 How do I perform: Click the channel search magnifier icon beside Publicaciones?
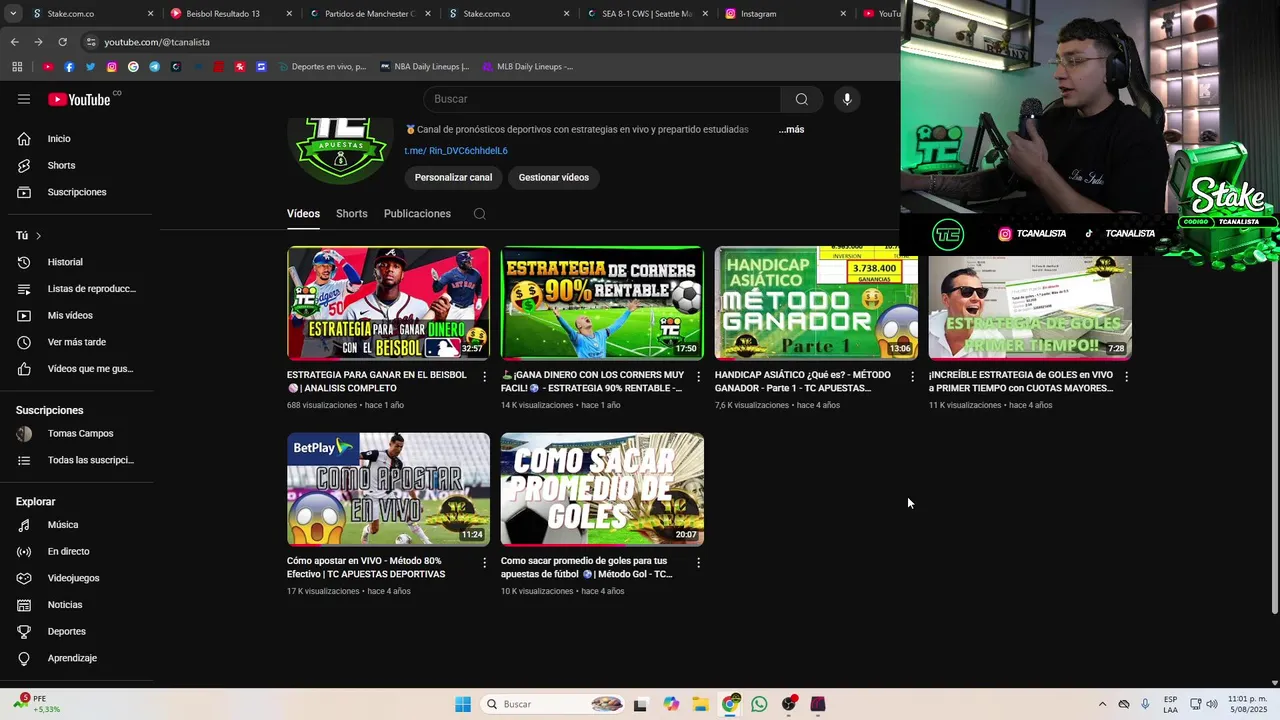(479, 214)
